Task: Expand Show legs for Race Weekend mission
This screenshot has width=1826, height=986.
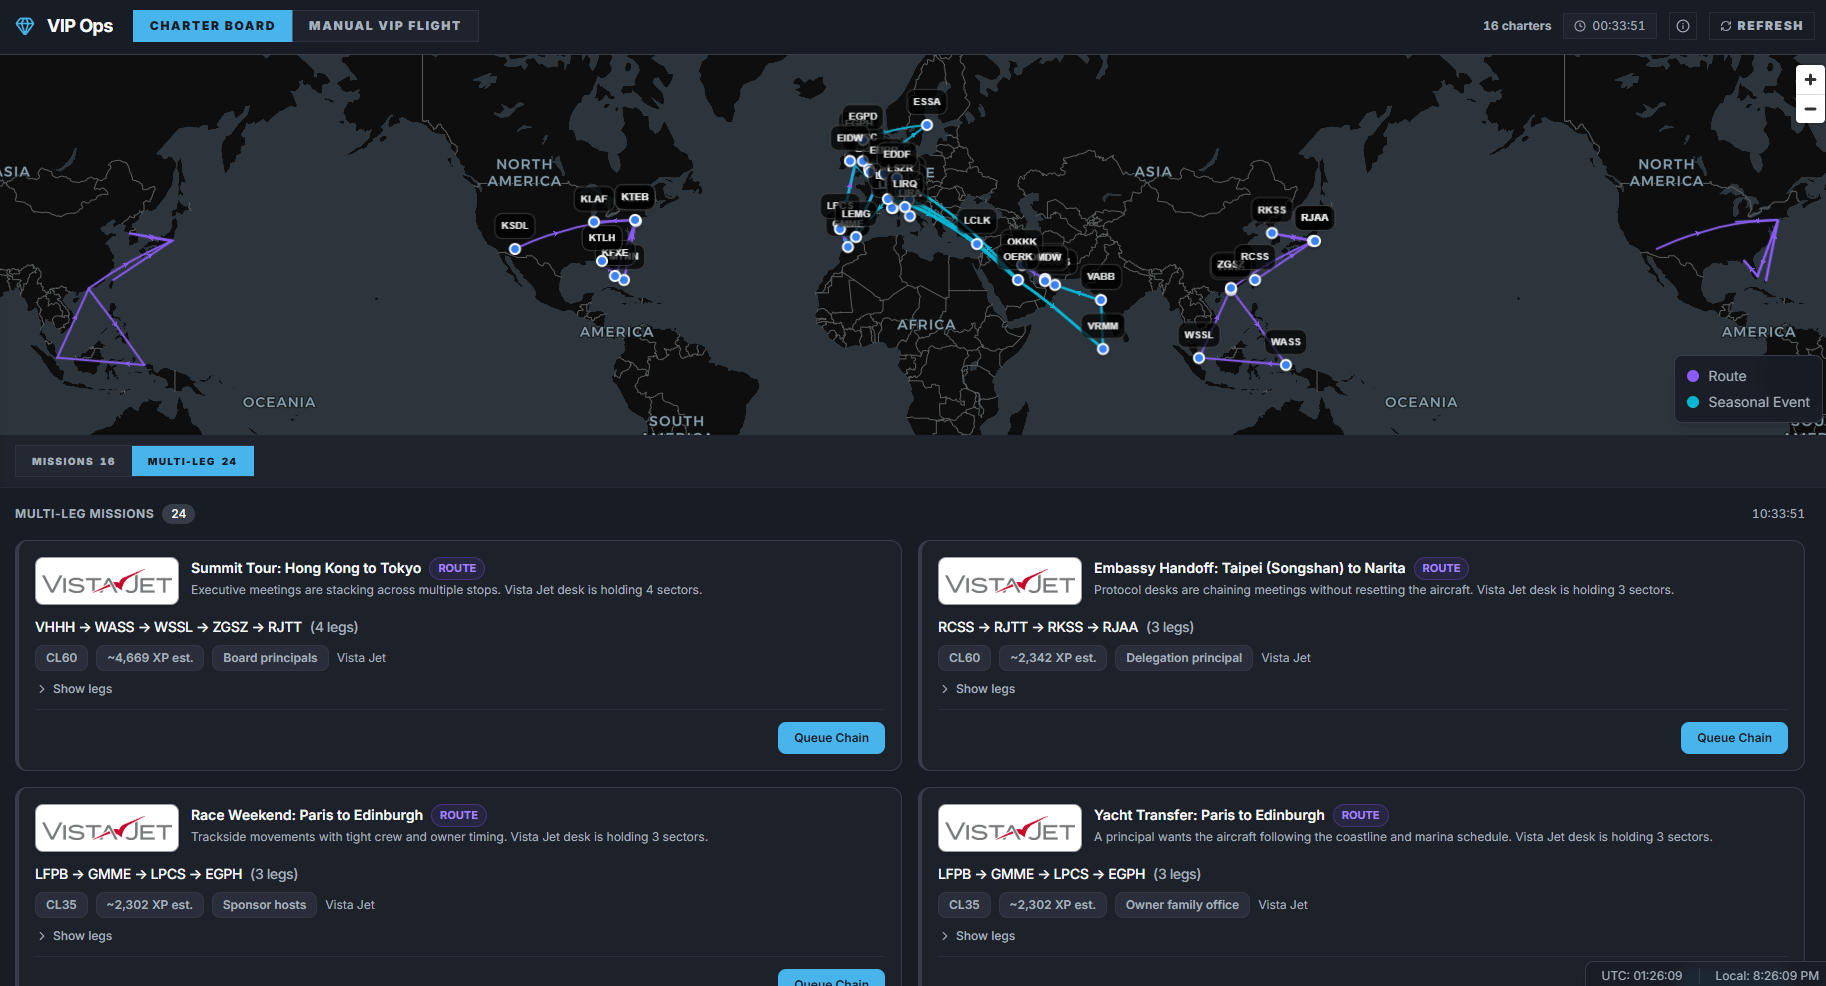Action: click(x=75, y=936)
